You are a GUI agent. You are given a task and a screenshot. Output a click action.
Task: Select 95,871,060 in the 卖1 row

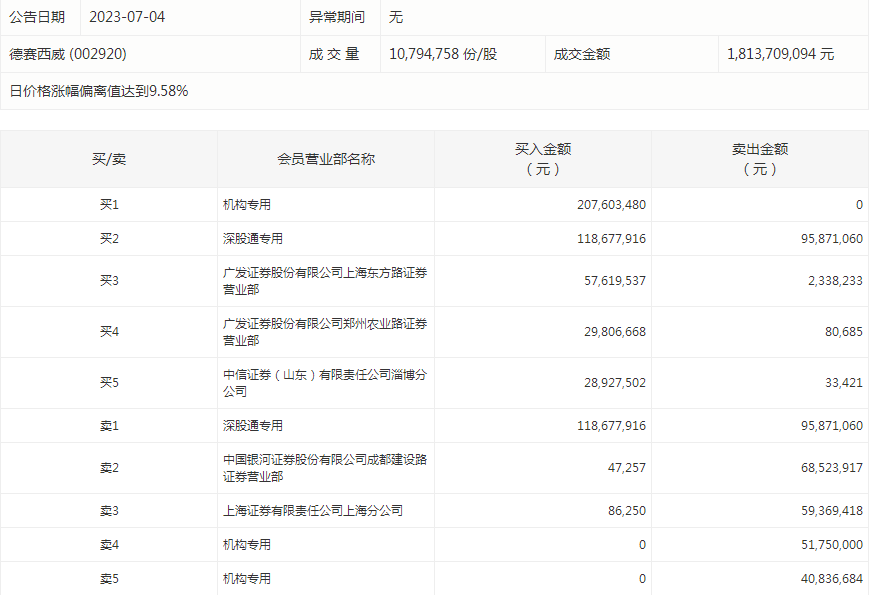pyautogui.click(x=832, y=425)
